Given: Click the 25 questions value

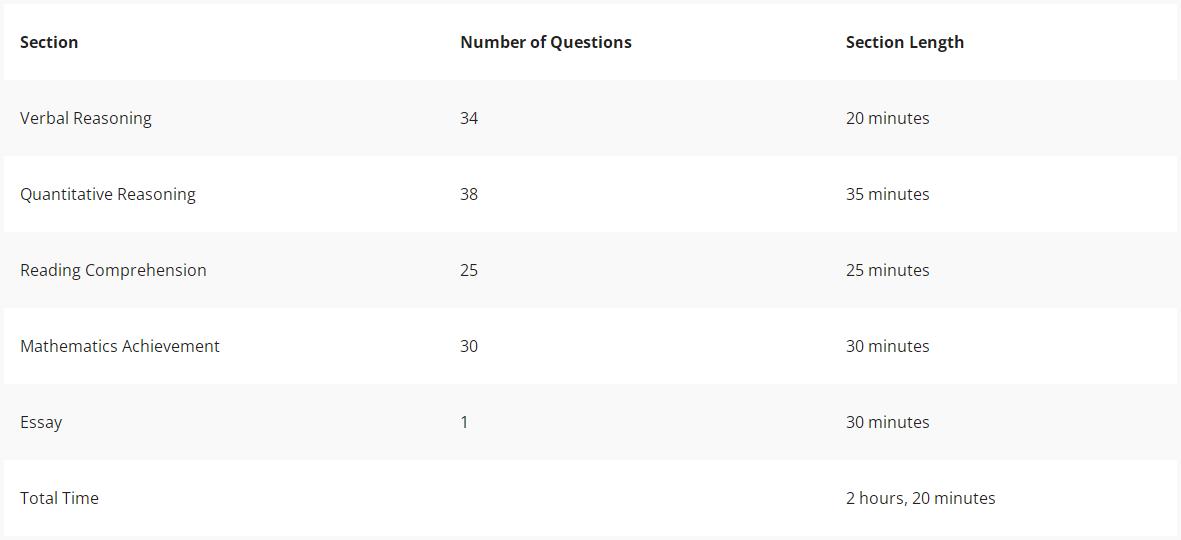Looking at the screenshot, I should tap(468, 270).
